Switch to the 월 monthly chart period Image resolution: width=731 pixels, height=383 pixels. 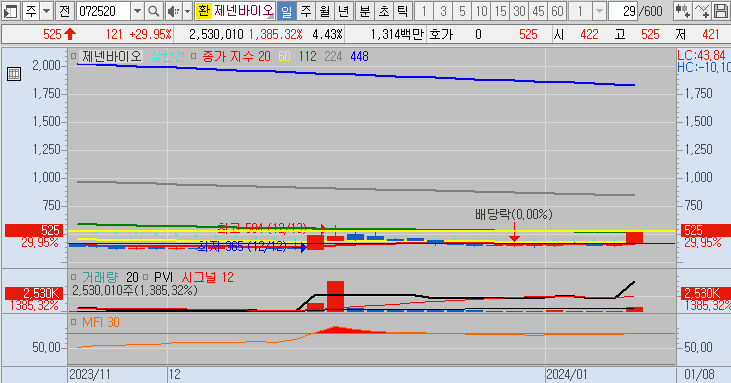324,11
